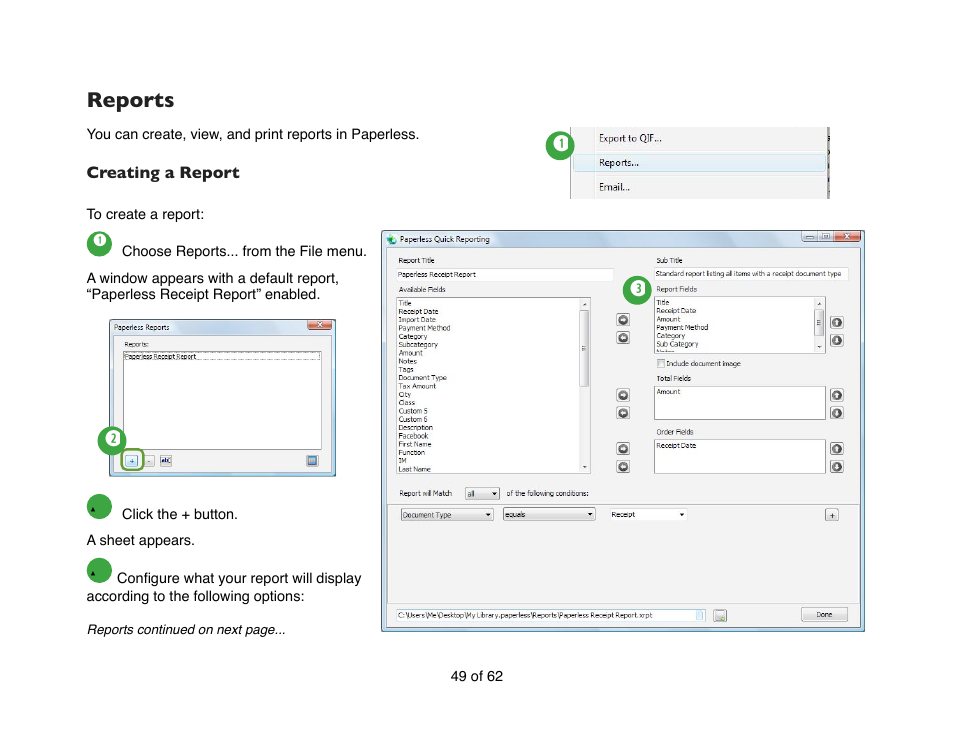954x738 pixels.
Task: Click left arrow to remove field from Report Fields
Action: point(623,338)
